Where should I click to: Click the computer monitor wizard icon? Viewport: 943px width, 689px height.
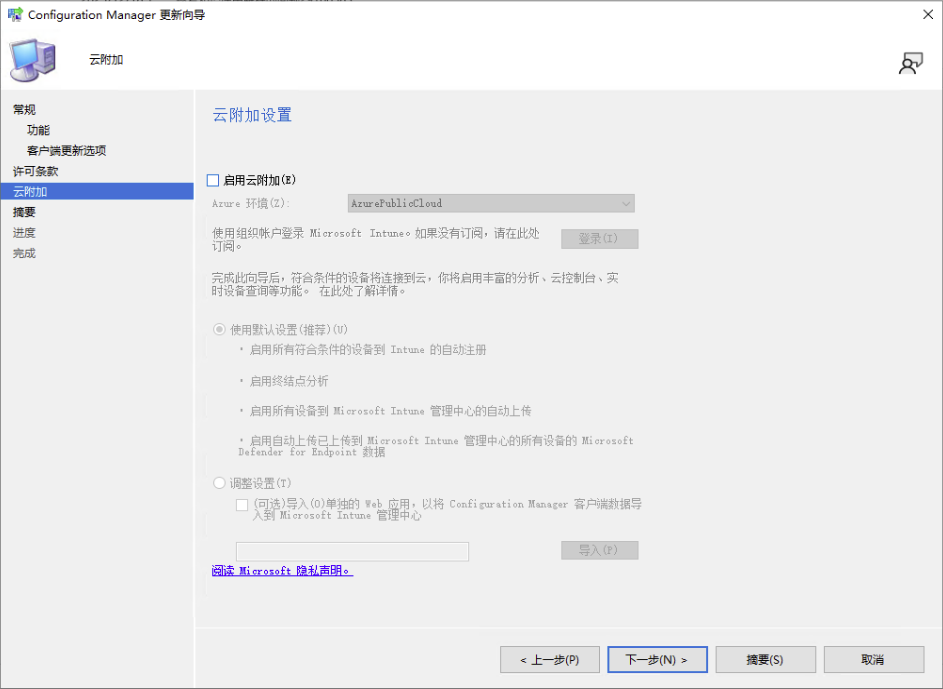[x=32, y=60]
